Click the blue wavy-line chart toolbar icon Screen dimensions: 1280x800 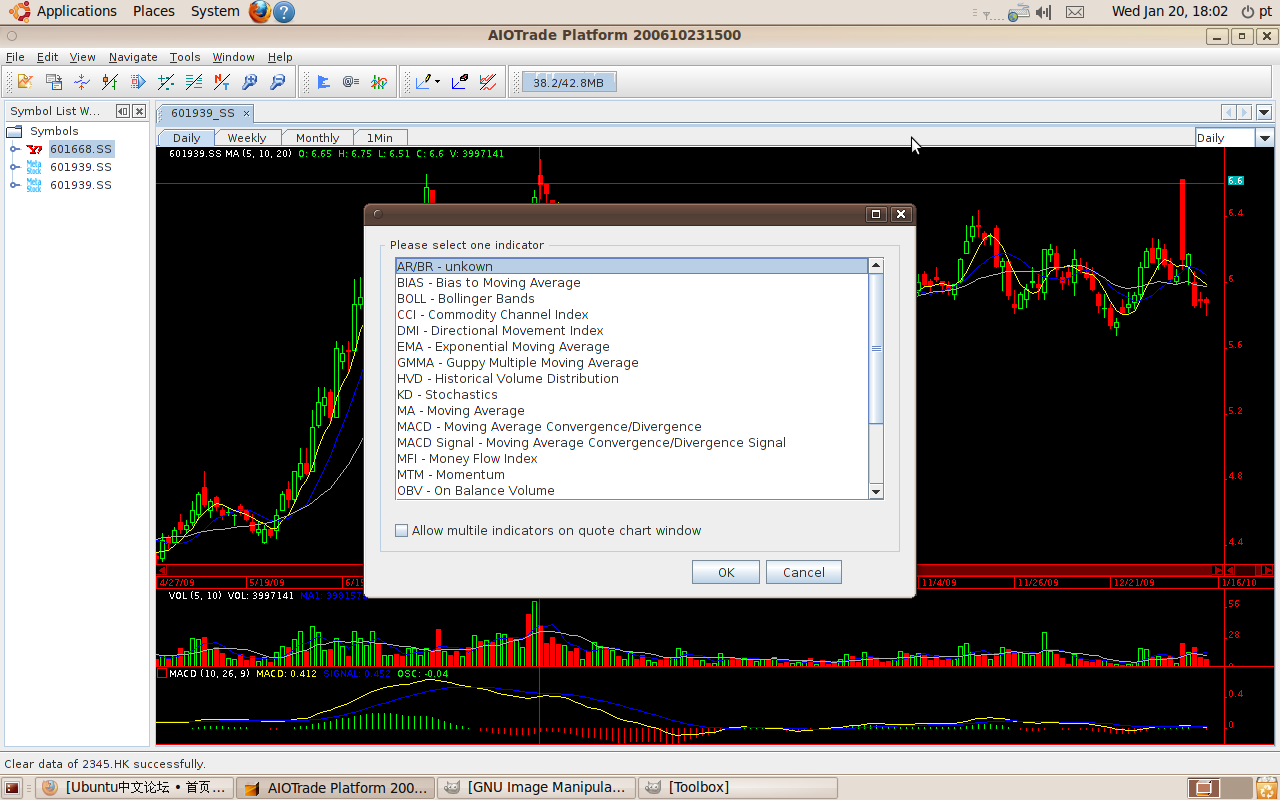coord(82,82)
